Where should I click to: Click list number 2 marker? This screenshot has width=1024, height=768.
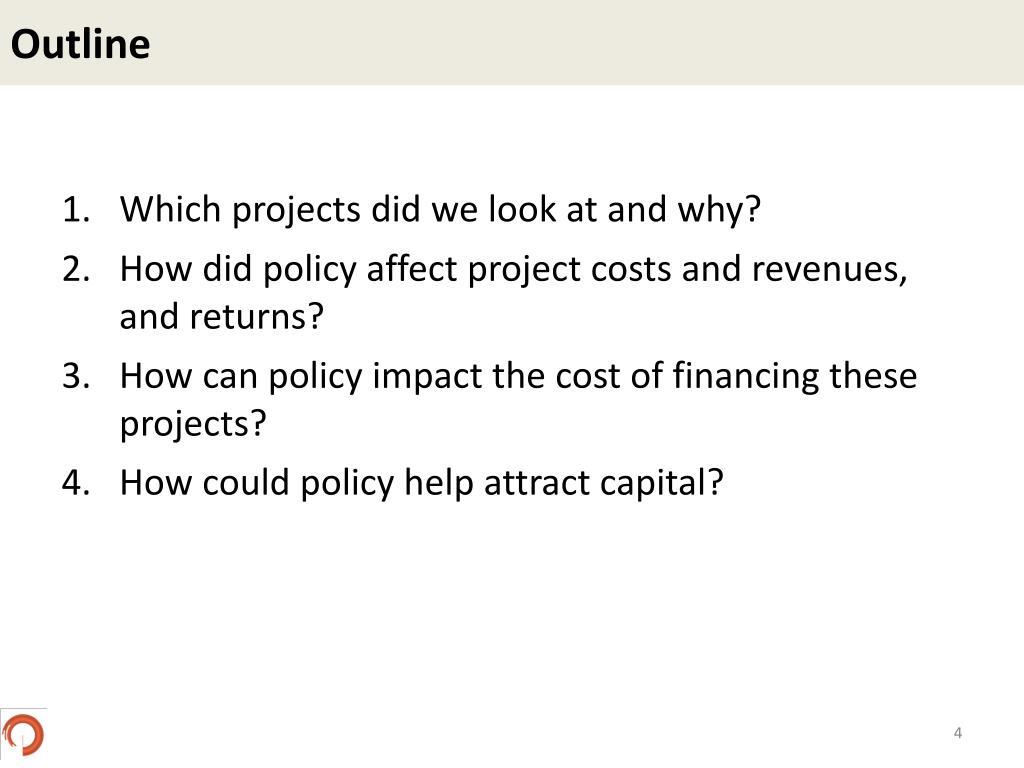click(76, 269)
